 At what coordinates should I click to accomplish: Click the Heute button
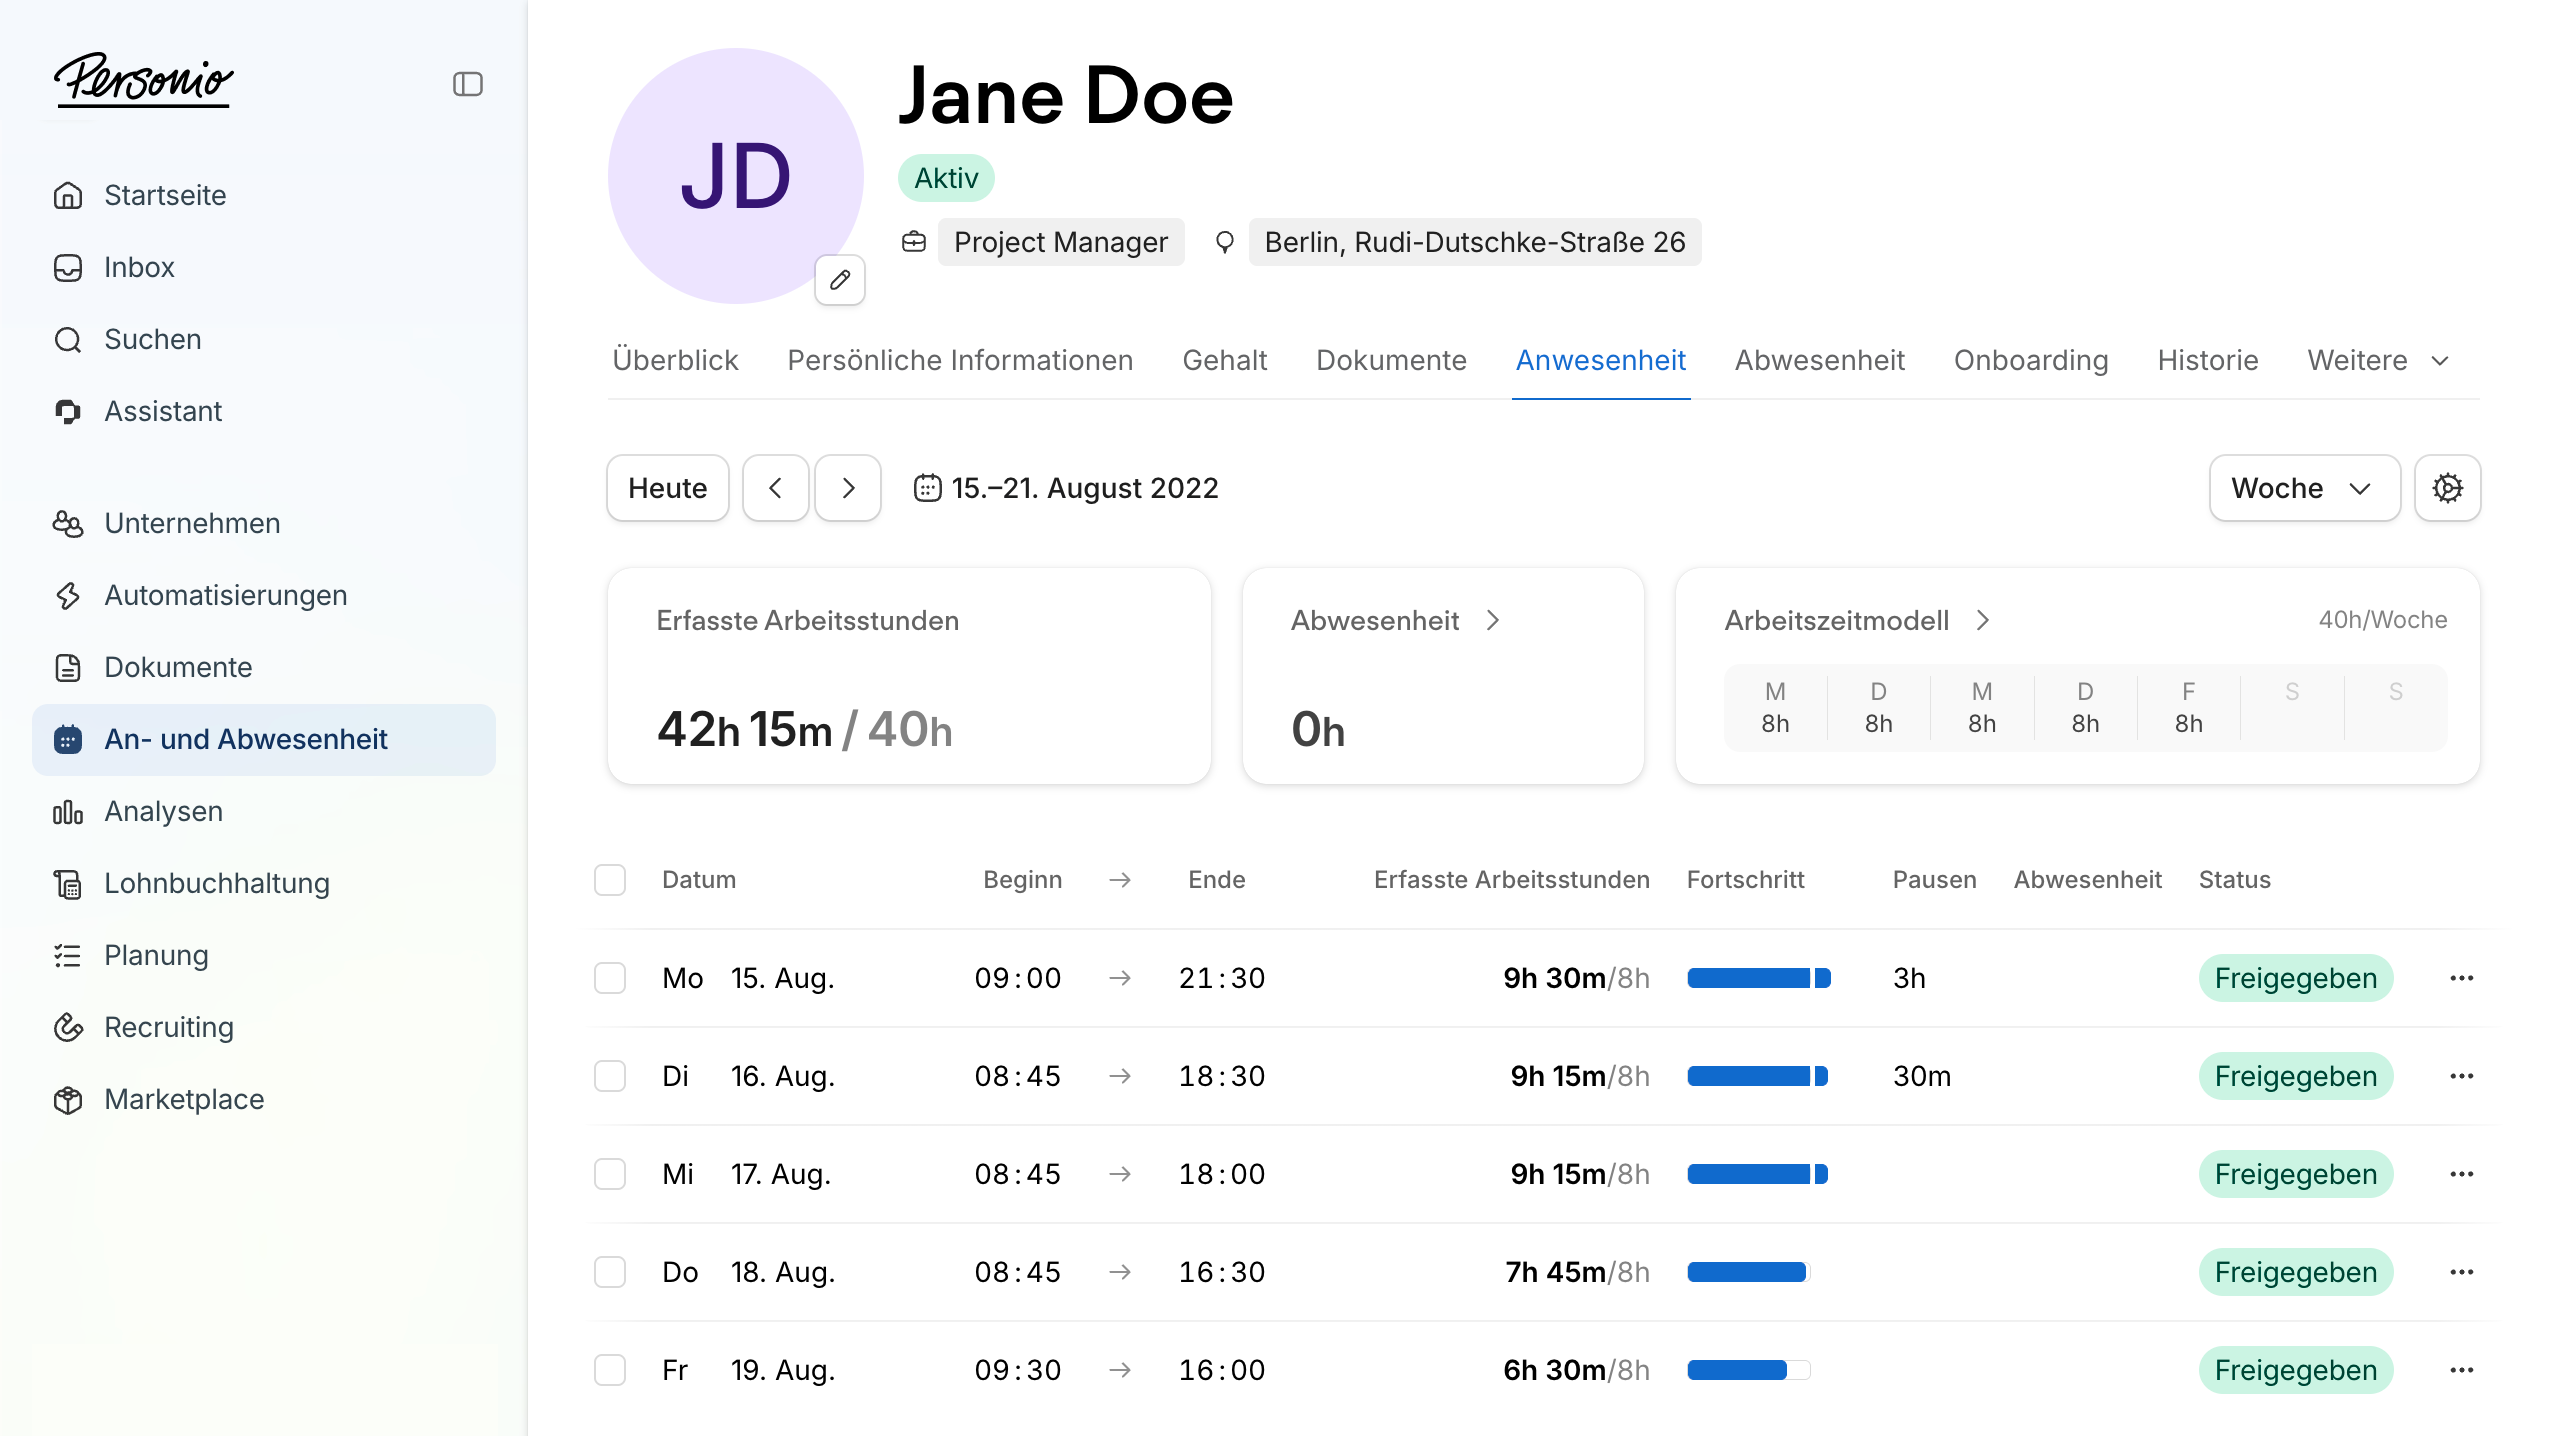(x=667, y=488)
